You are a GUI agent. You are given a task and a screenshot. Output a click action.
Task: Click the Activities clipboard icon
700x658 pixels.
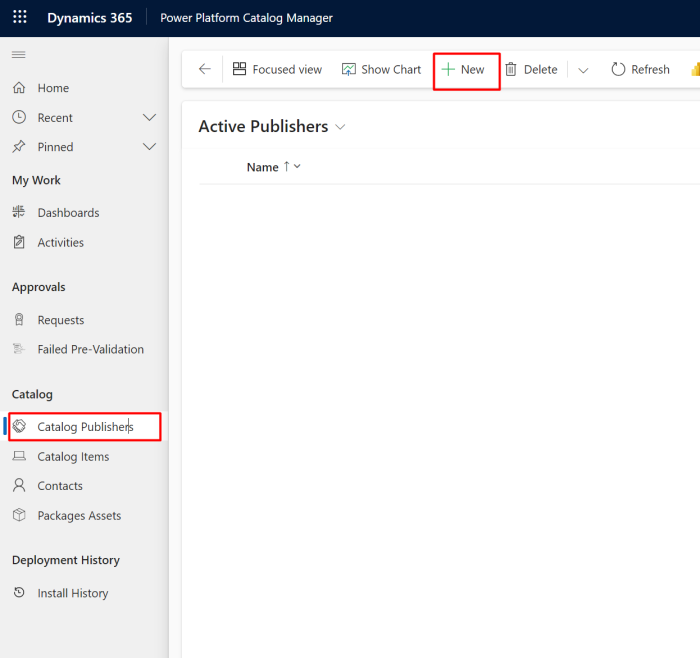pos(19,242)
